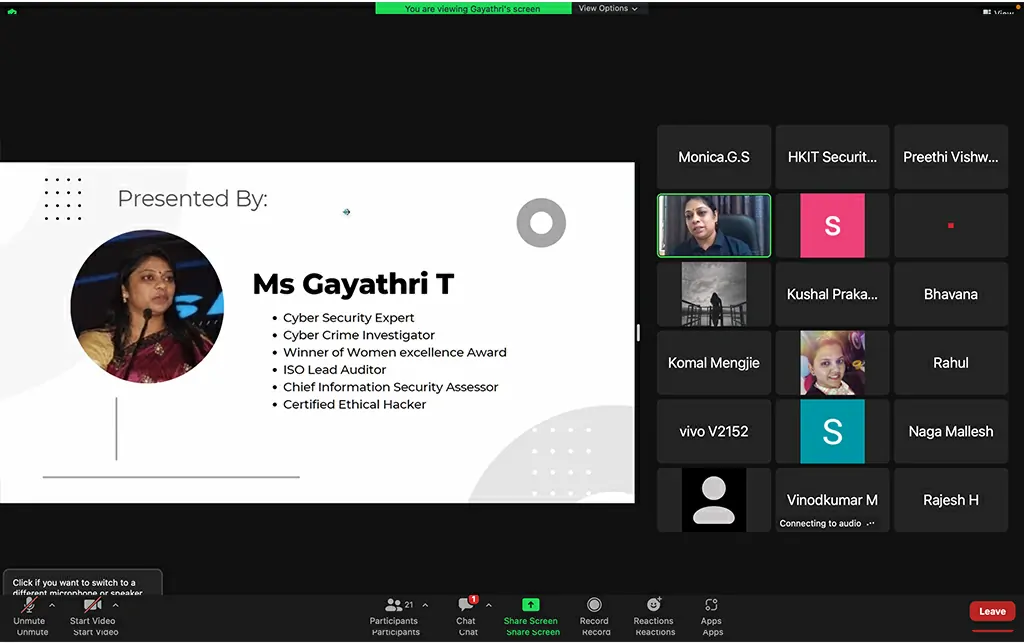Open the View Options dropdown

[608, 8]
